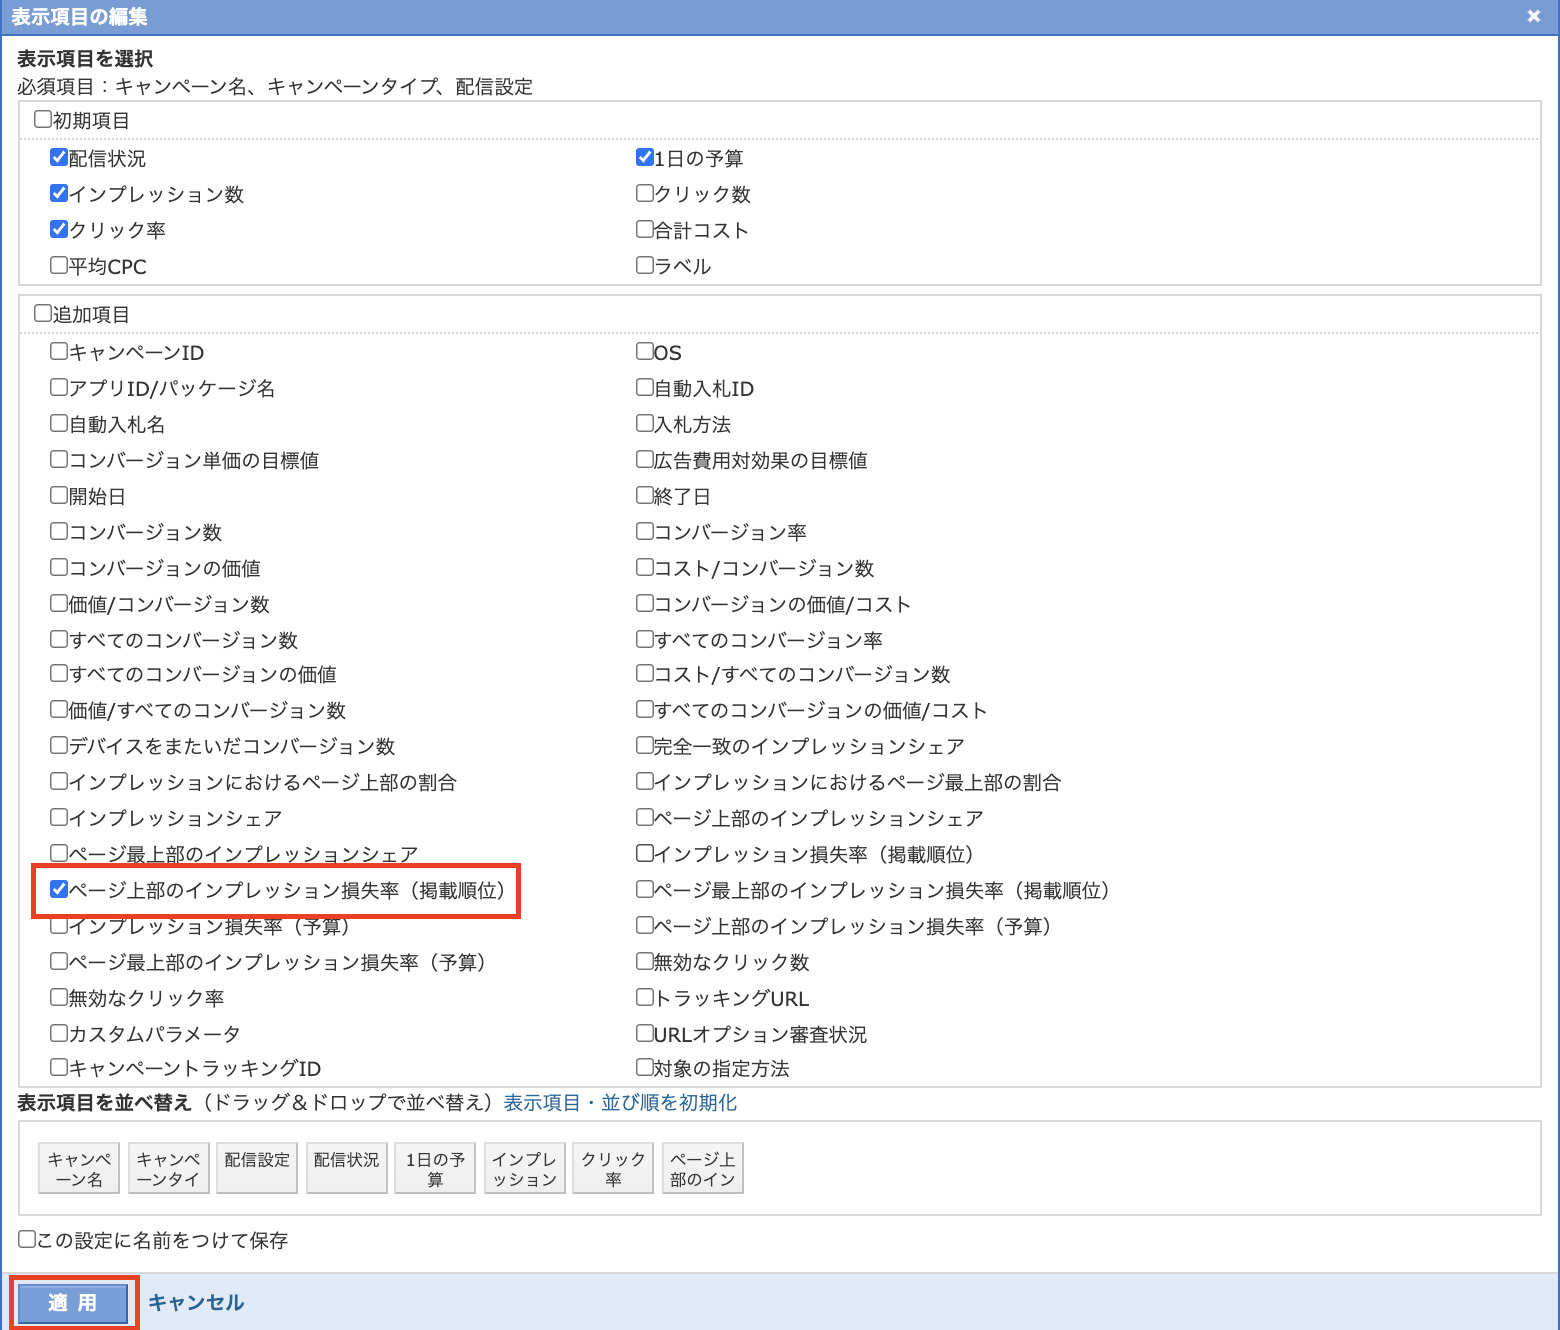Select all with 初期項目 group checkbox
This screenshot has width=1560, height=1330.
(43, 120)
